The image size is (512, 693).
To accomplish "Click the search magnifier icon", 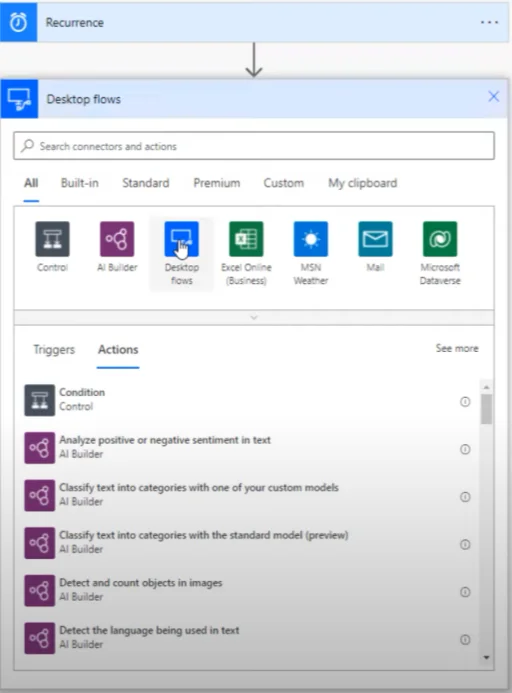I will coord(27,145).
